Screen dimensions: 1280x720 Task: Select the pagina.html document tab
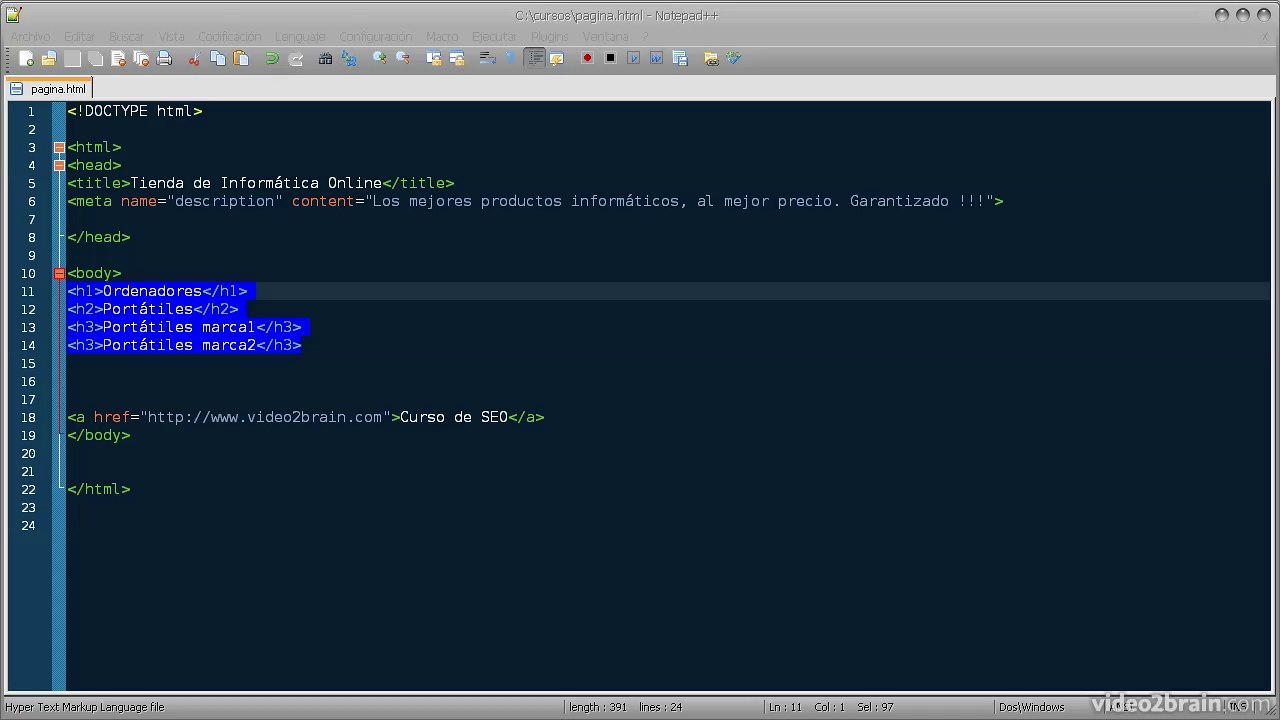49,89
